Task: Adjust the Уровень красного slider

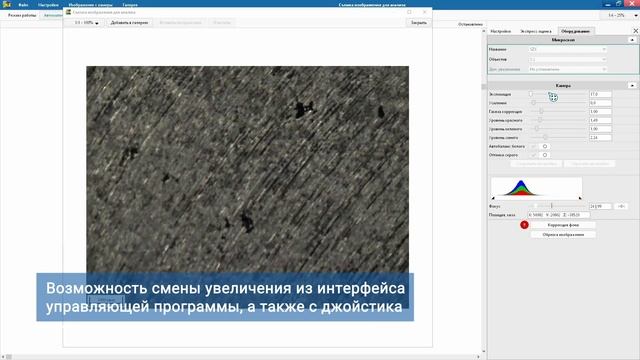Action: click(558, 120)
